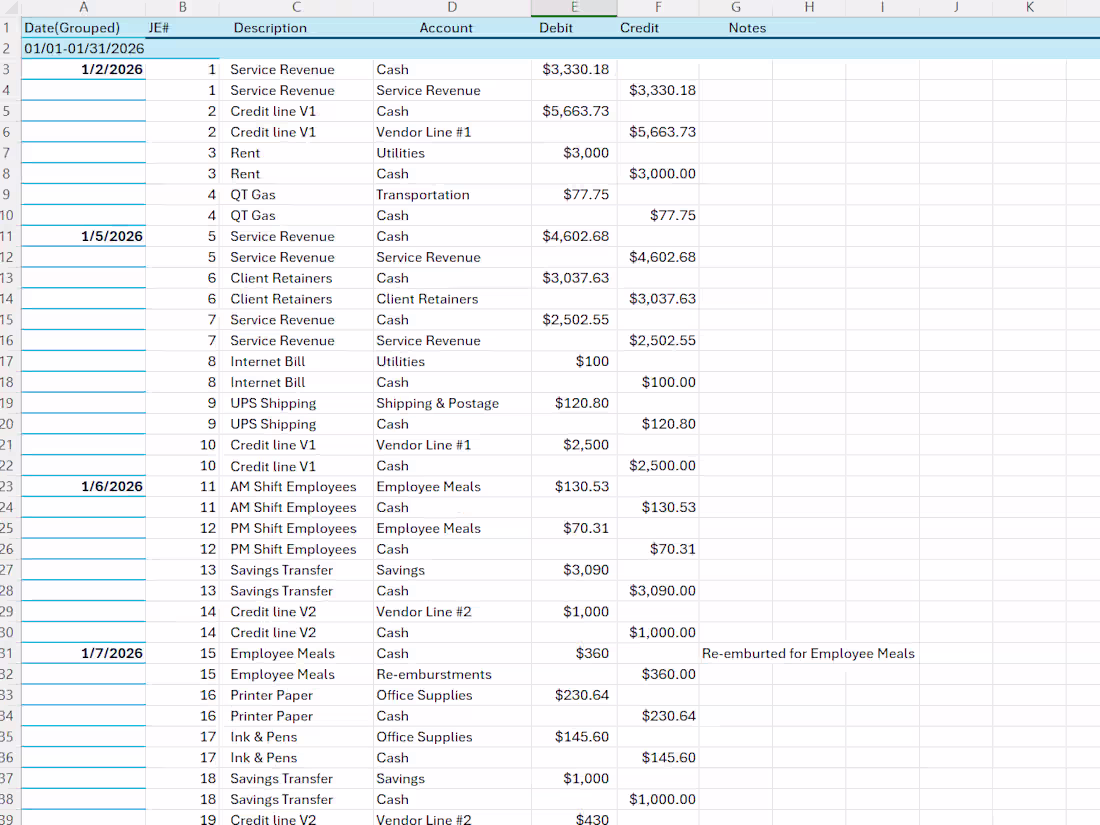Select the column A header
This screenshot has width=1100, height=825.
[x=84, y=8]
